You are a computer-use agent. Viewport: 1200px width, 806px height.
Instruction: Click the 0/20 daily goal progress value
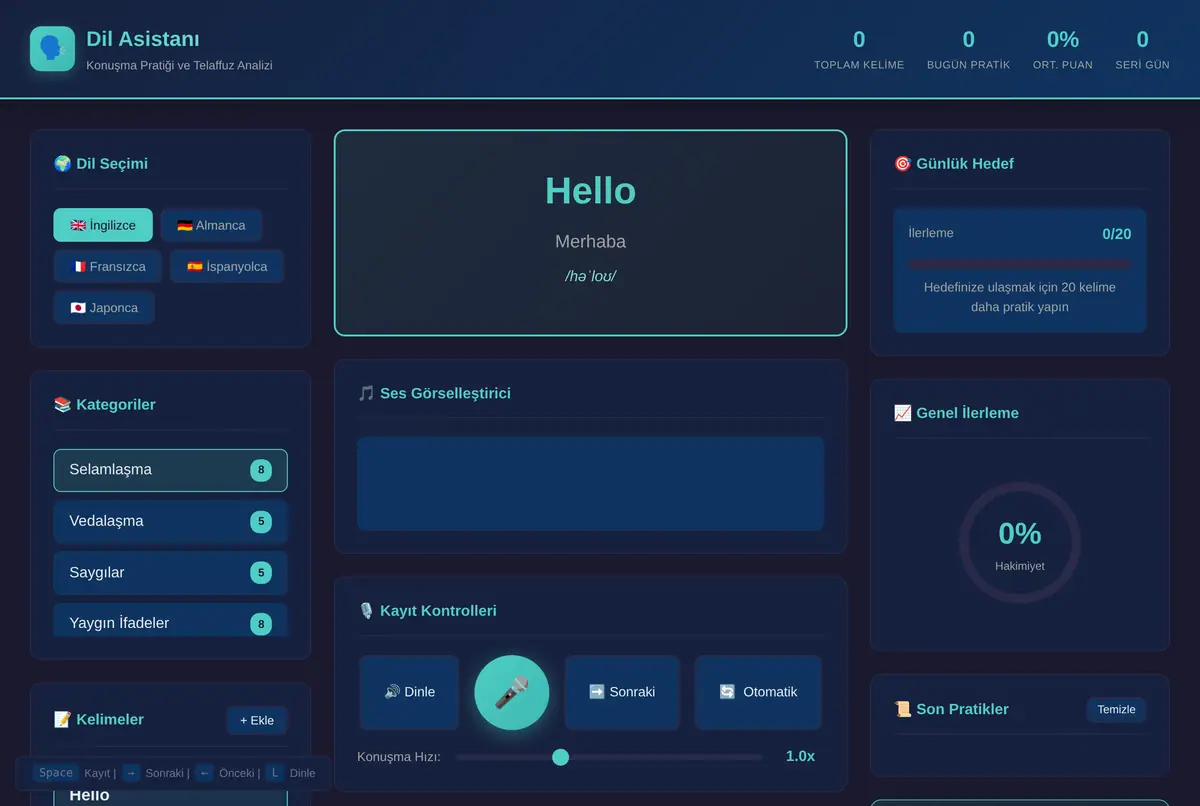[x=1117, y=234]
